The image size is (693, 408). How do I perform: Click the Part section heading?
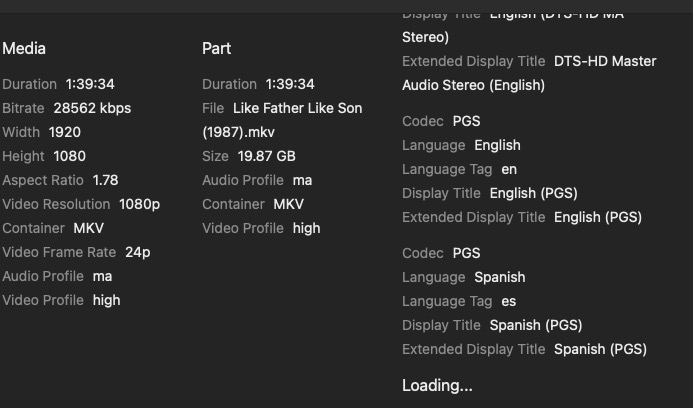217,49
